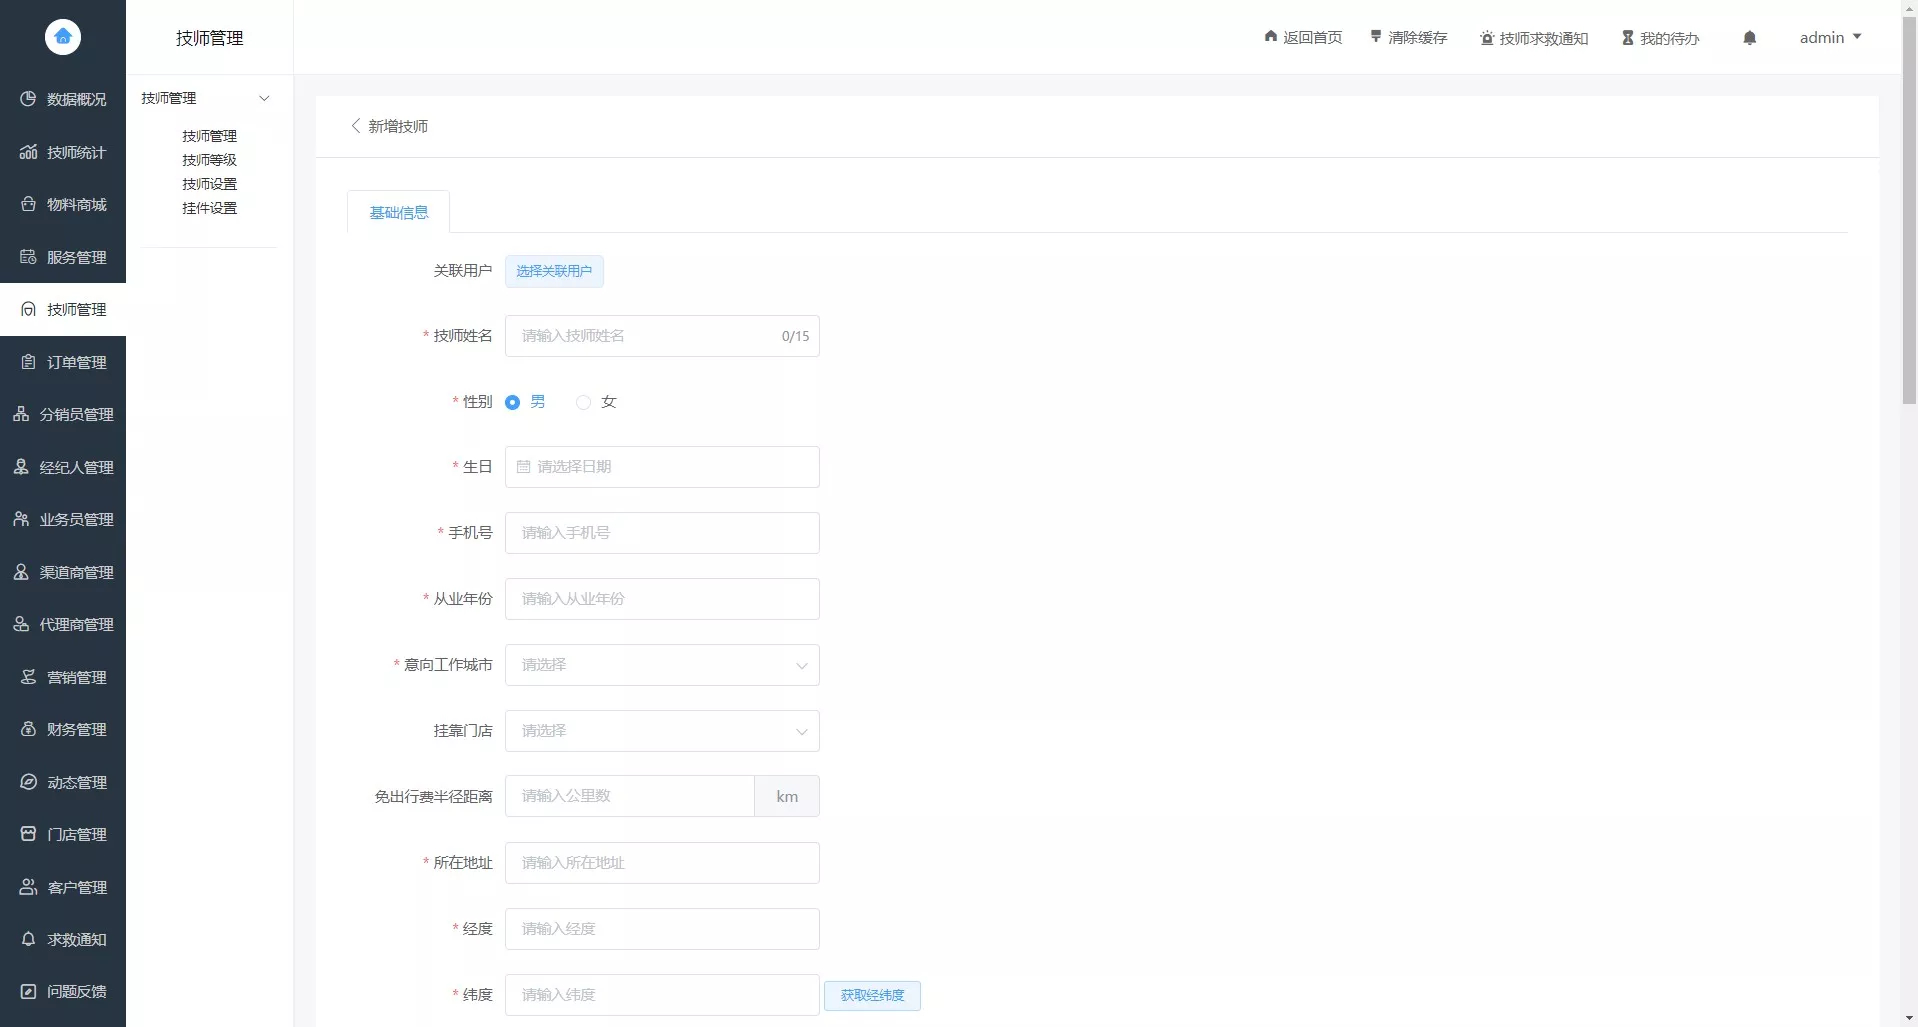Click the 物料商城 shopping bag icon
Image resolution: width=1918 pixels, height=1027 pixels.
(28, 204)
